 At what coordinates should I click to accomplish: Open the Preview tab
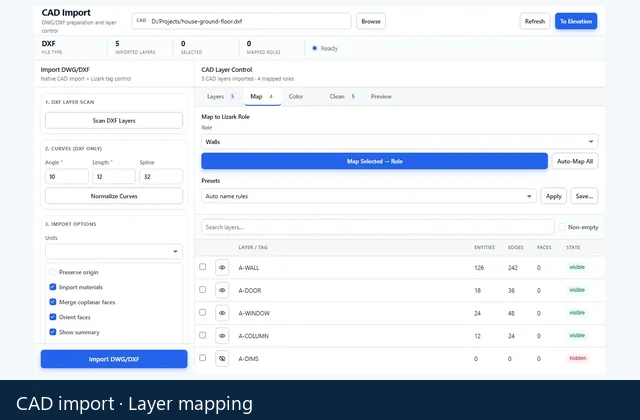click(381, 97)
